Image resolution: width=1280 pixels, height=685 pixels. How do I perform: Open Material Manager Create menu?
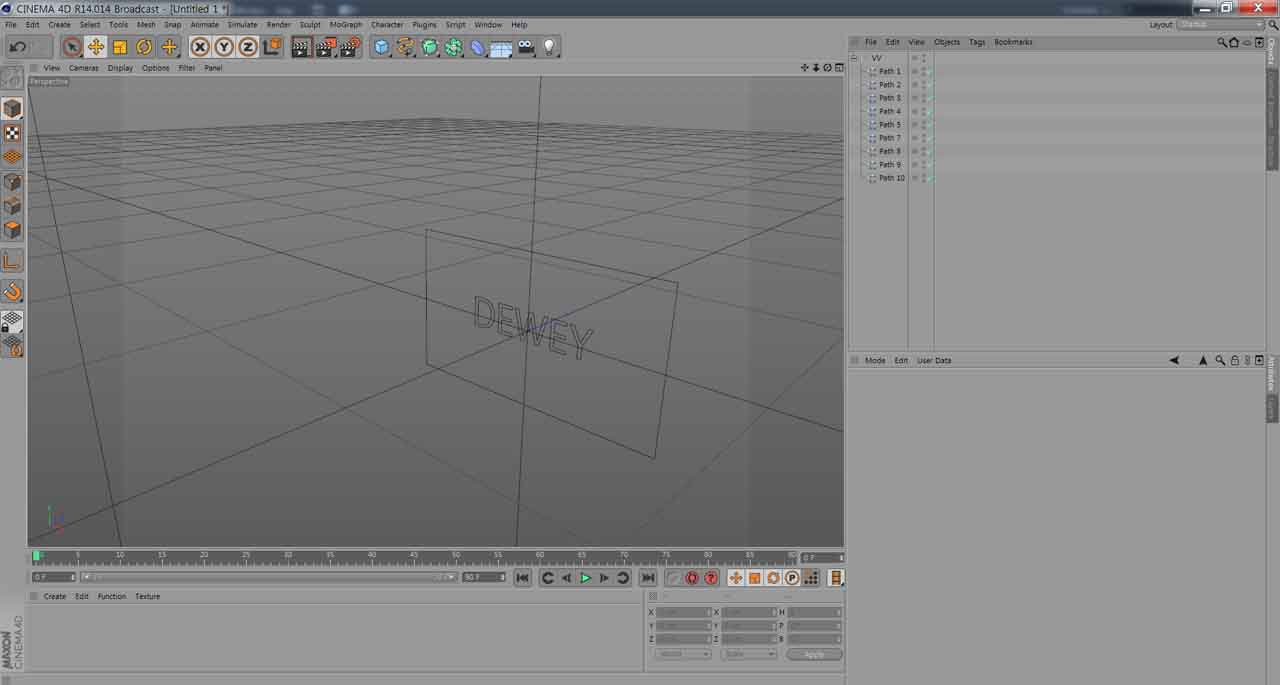[x=55, y=596]
